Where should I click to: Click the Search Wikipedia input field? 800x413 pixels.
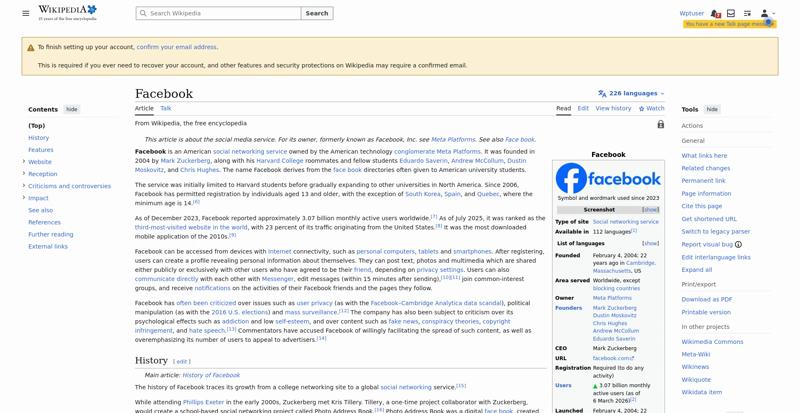218,13
